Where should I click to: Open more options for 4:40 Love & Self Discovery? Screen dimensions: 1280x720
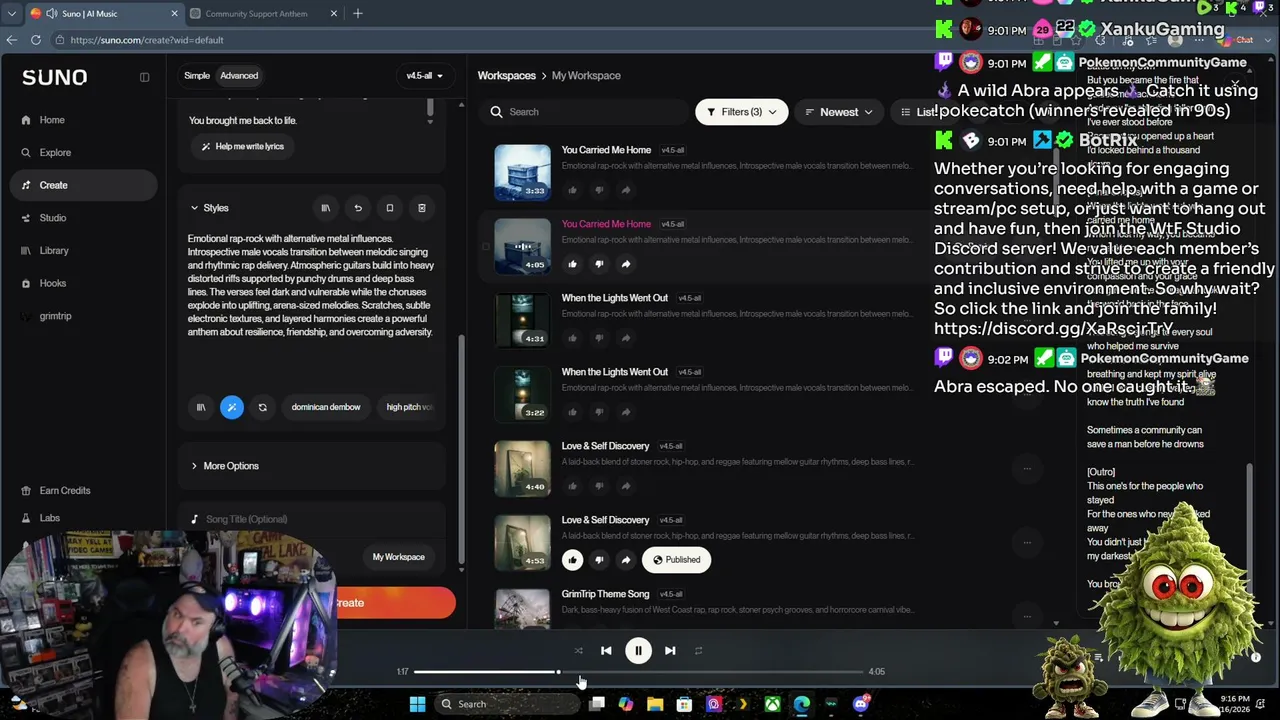[1027, 468]
